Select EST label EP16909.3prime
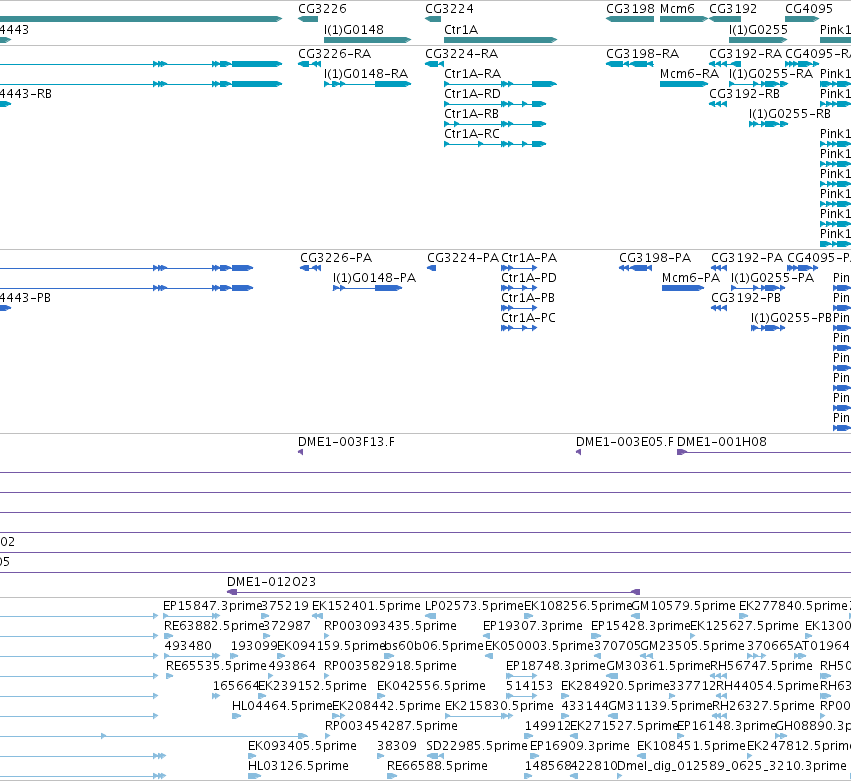 click(x=580, y=746)
